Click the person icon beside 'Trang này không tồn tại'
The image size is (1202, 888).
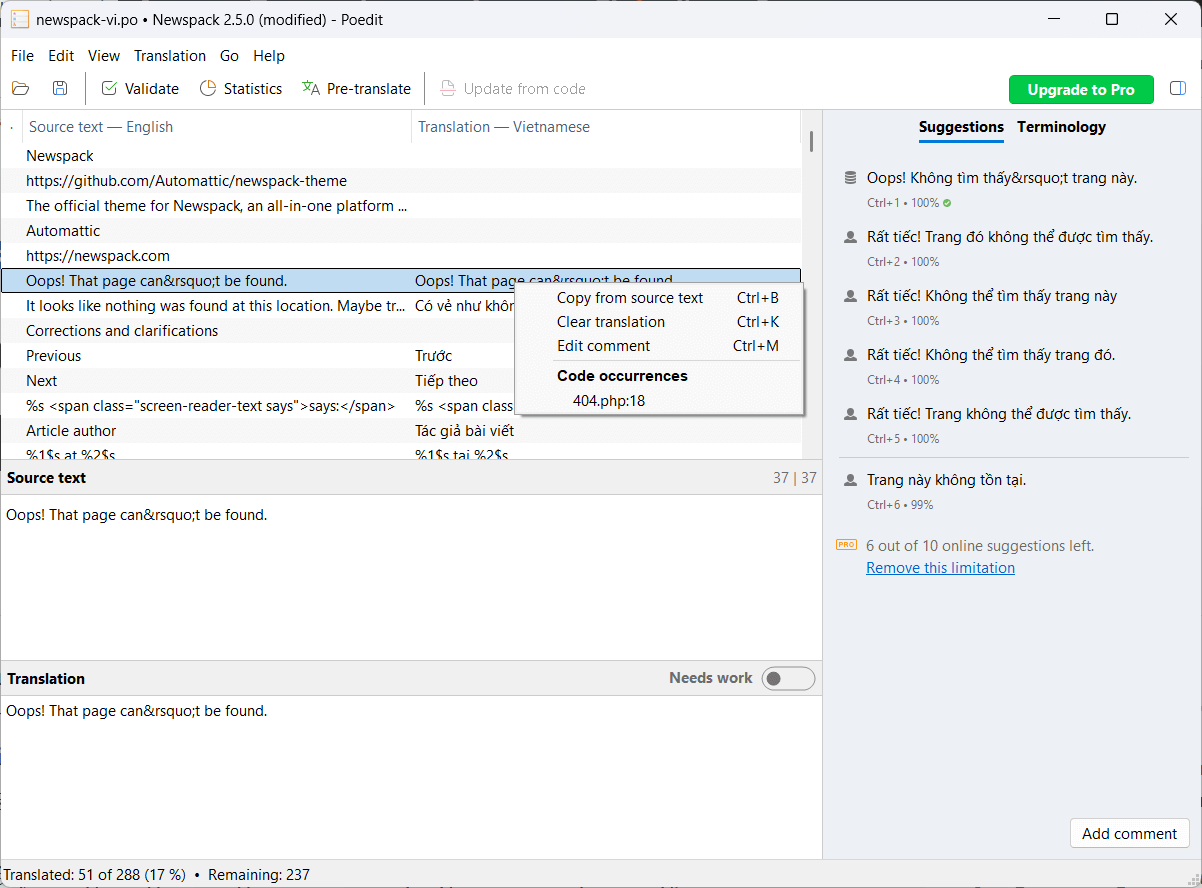[851, 480]
